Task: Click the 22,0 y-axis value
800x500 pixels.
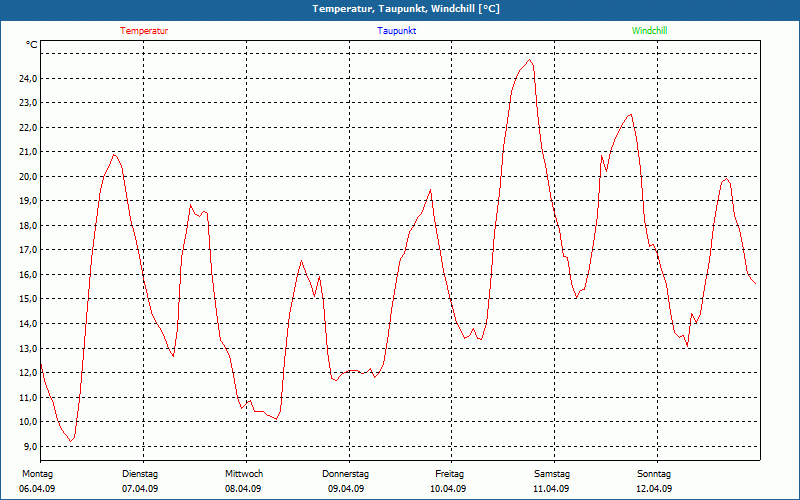Action: pyautogui.click(x=29, y=127)
